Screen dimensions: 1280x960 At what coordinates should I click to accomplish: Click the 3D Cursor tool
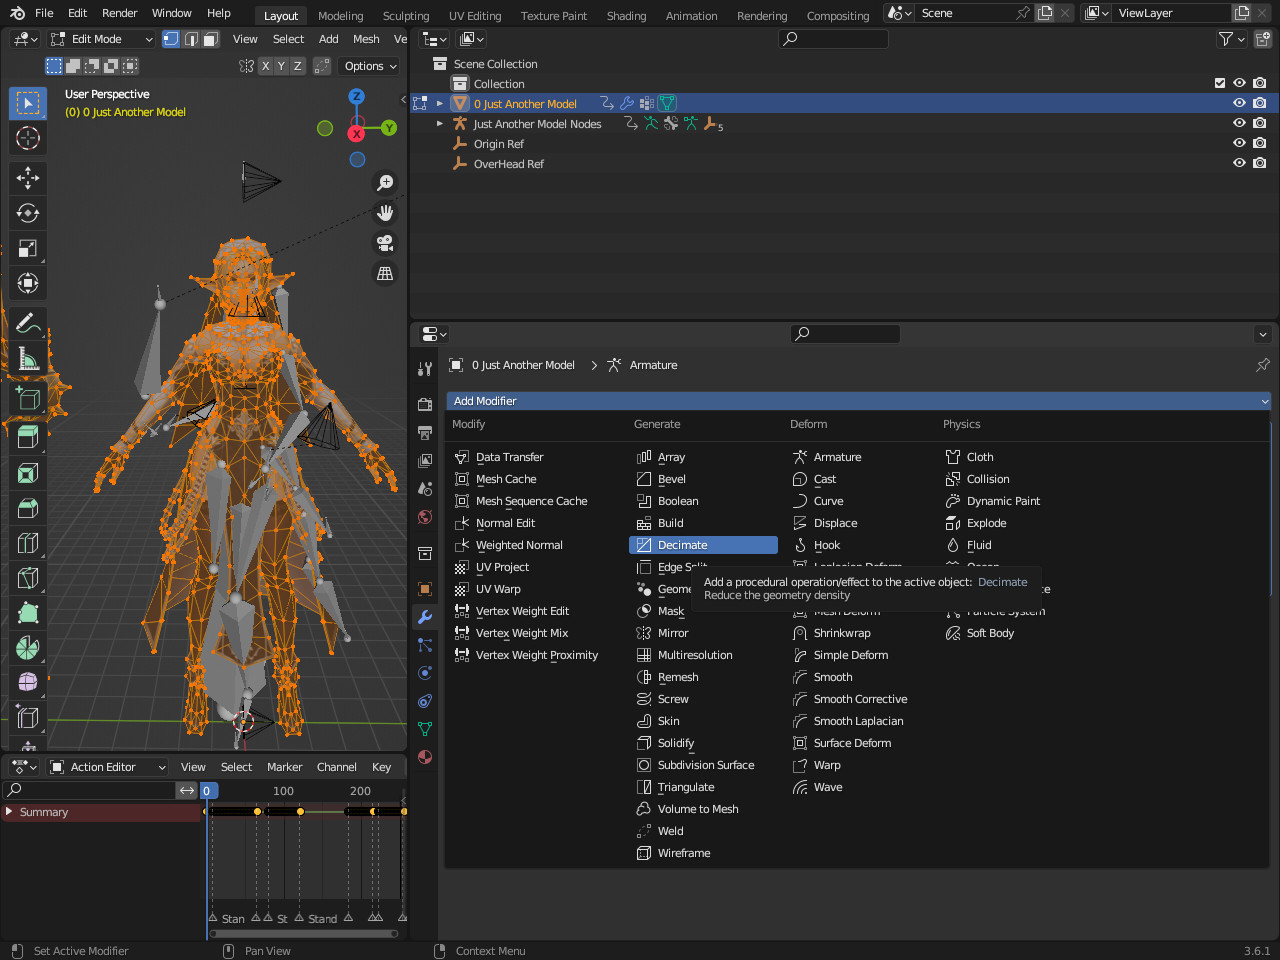pos(28,138)
